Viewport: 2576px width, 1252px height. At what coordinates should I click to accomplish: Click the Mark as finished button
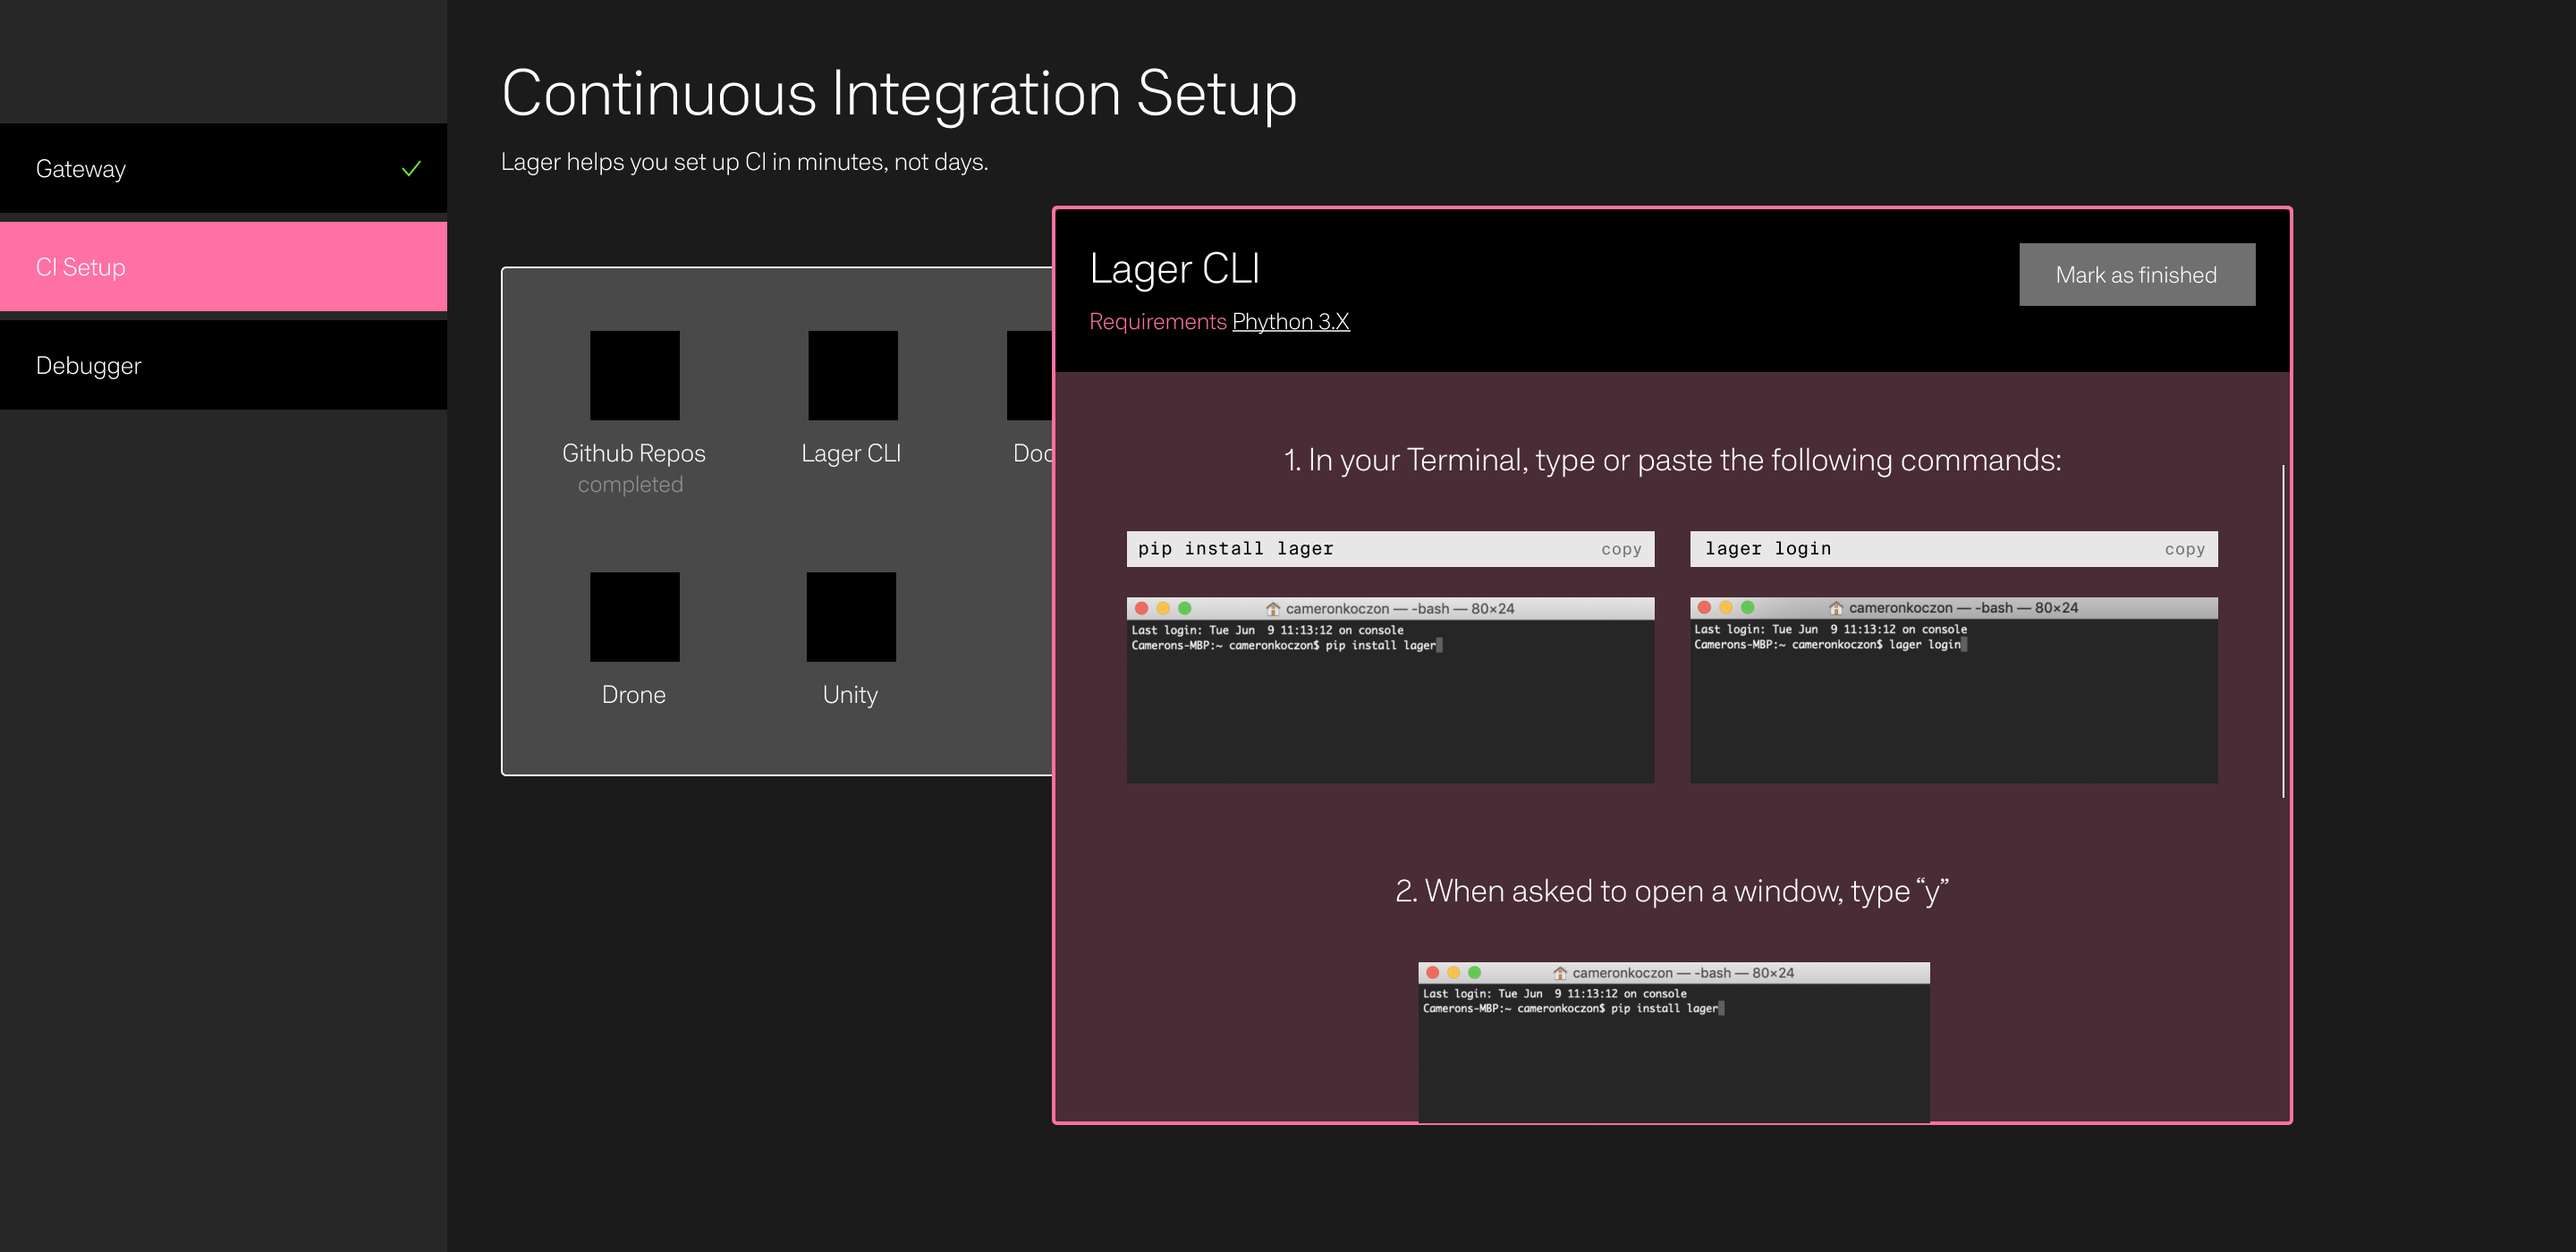point(2137,274)
